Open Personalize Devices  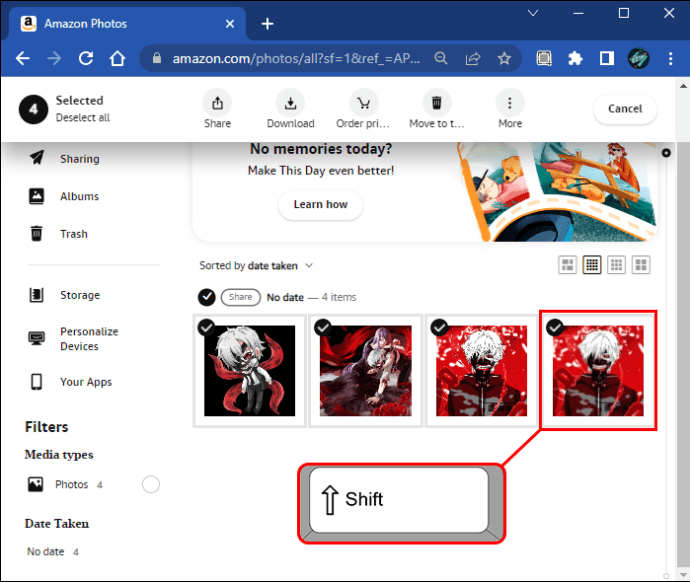pyautogui.click(x=89, y=338)
